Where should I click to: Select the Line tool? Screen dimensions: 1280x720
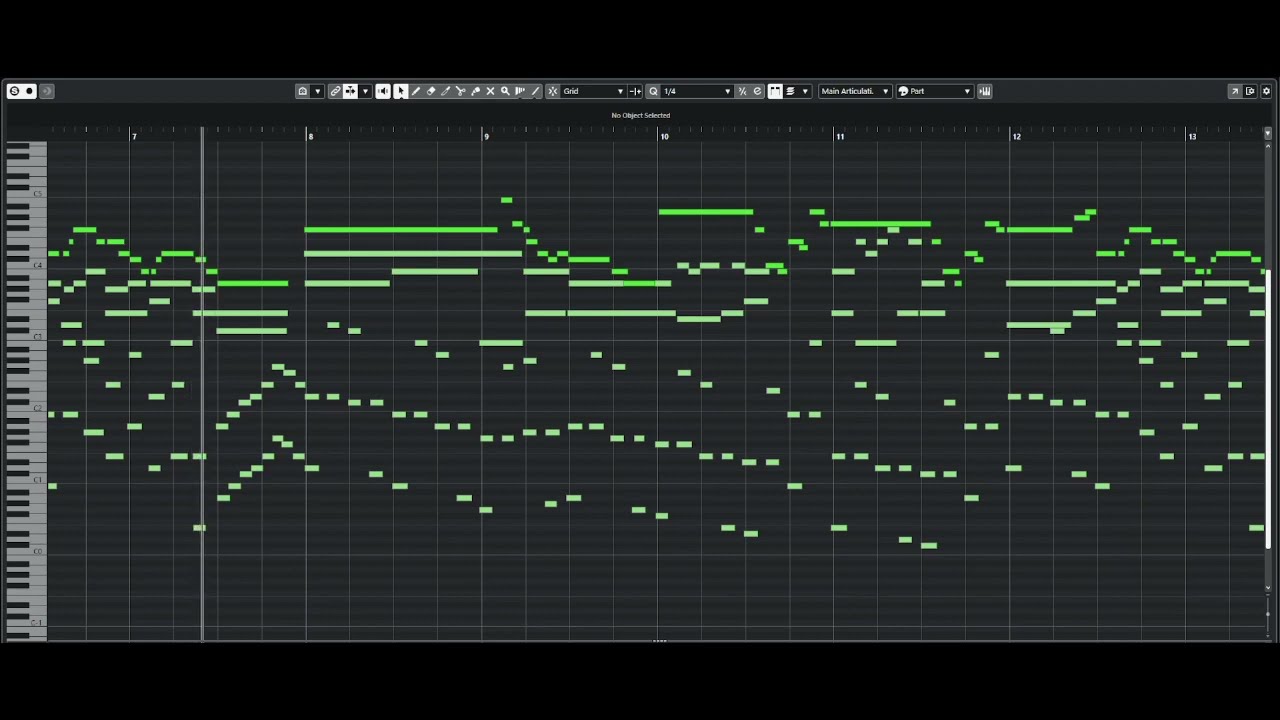click(x=535, y=91)
